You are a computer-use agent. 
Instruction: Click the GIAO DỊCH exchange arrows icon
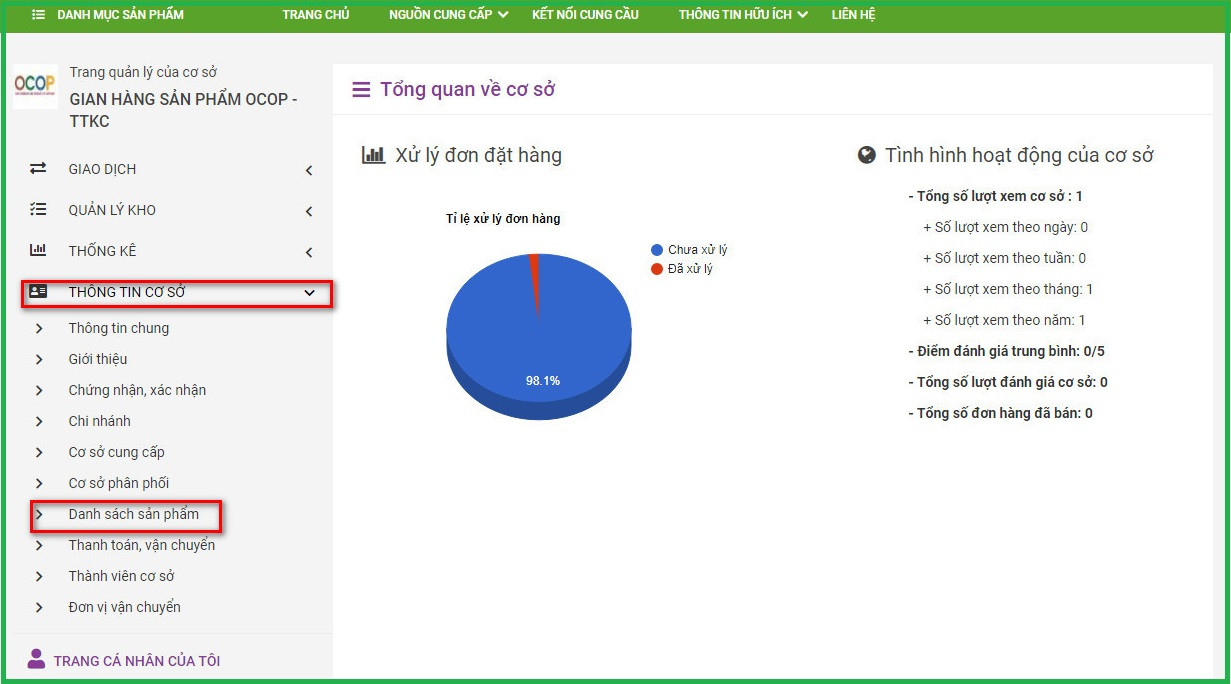(38, 169)
